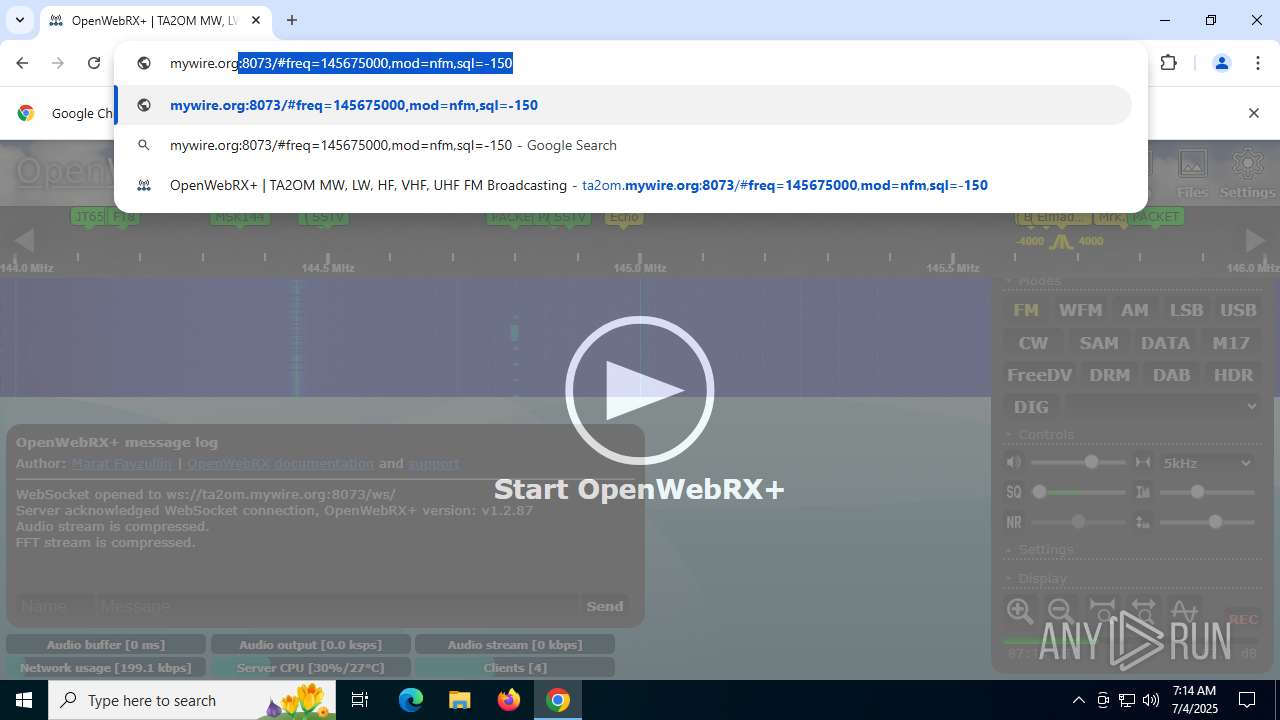
Task: Adjust the noise reduction slider
Action: [1078, 522]
